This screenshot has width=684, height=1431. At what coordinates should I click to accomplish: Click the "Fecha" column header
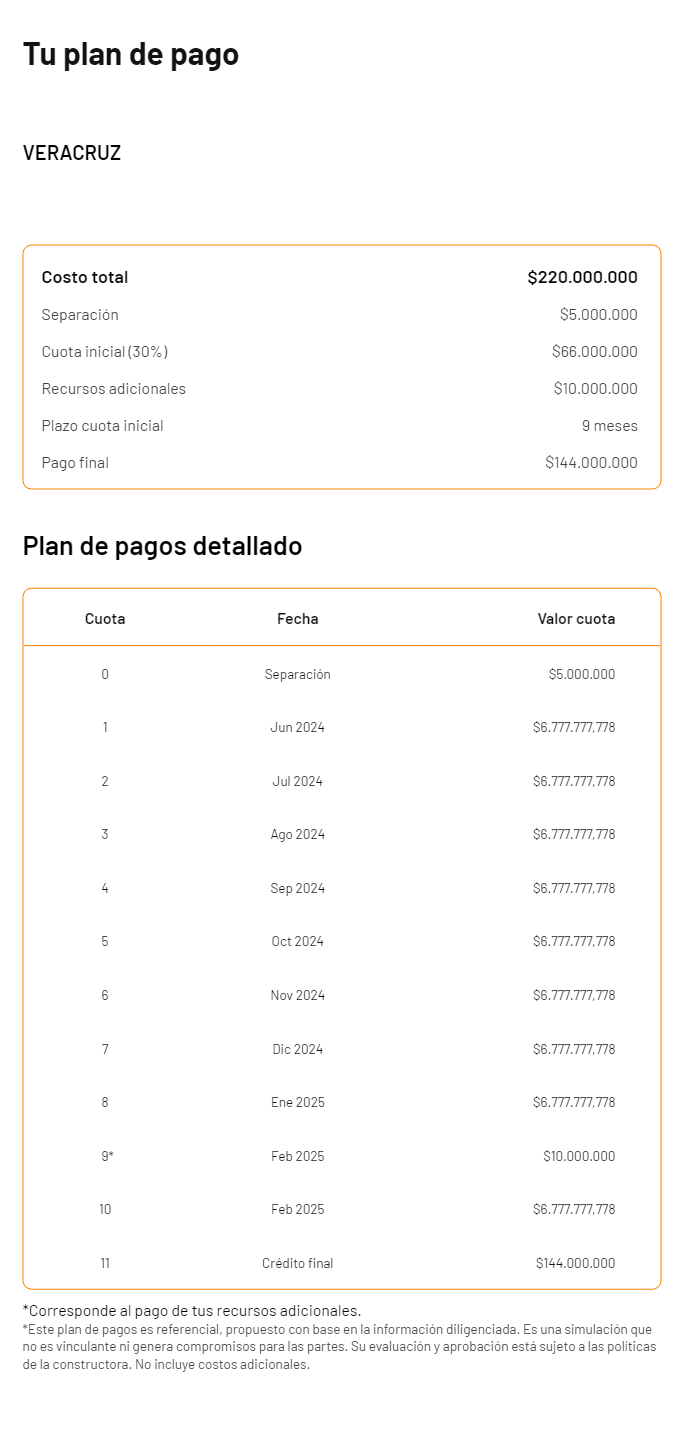[x=298, y=619]
